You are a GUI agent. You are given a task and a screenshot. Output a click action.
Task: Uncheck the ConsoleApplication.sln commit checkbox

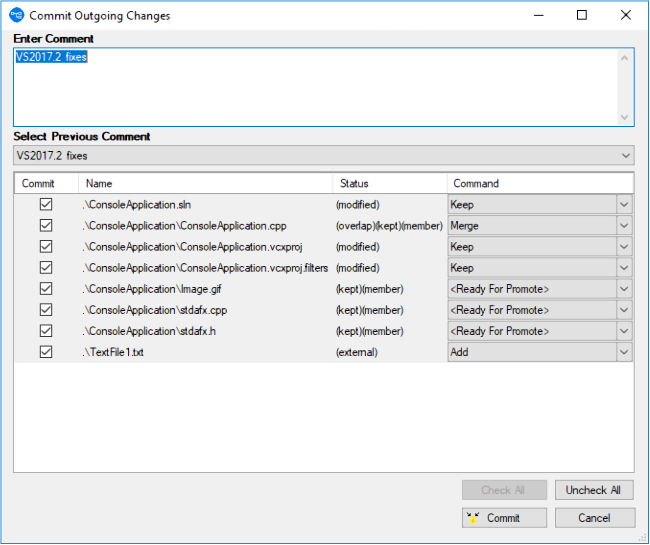[x=45, y=204]
